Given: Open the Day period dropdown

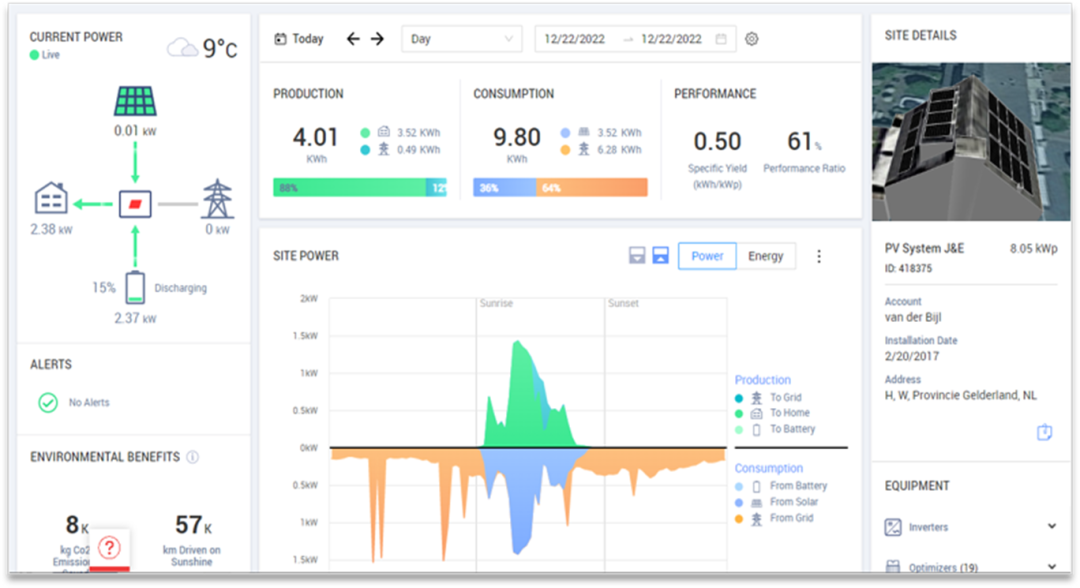Looking at the screenshot, I should tap(461, 39).
